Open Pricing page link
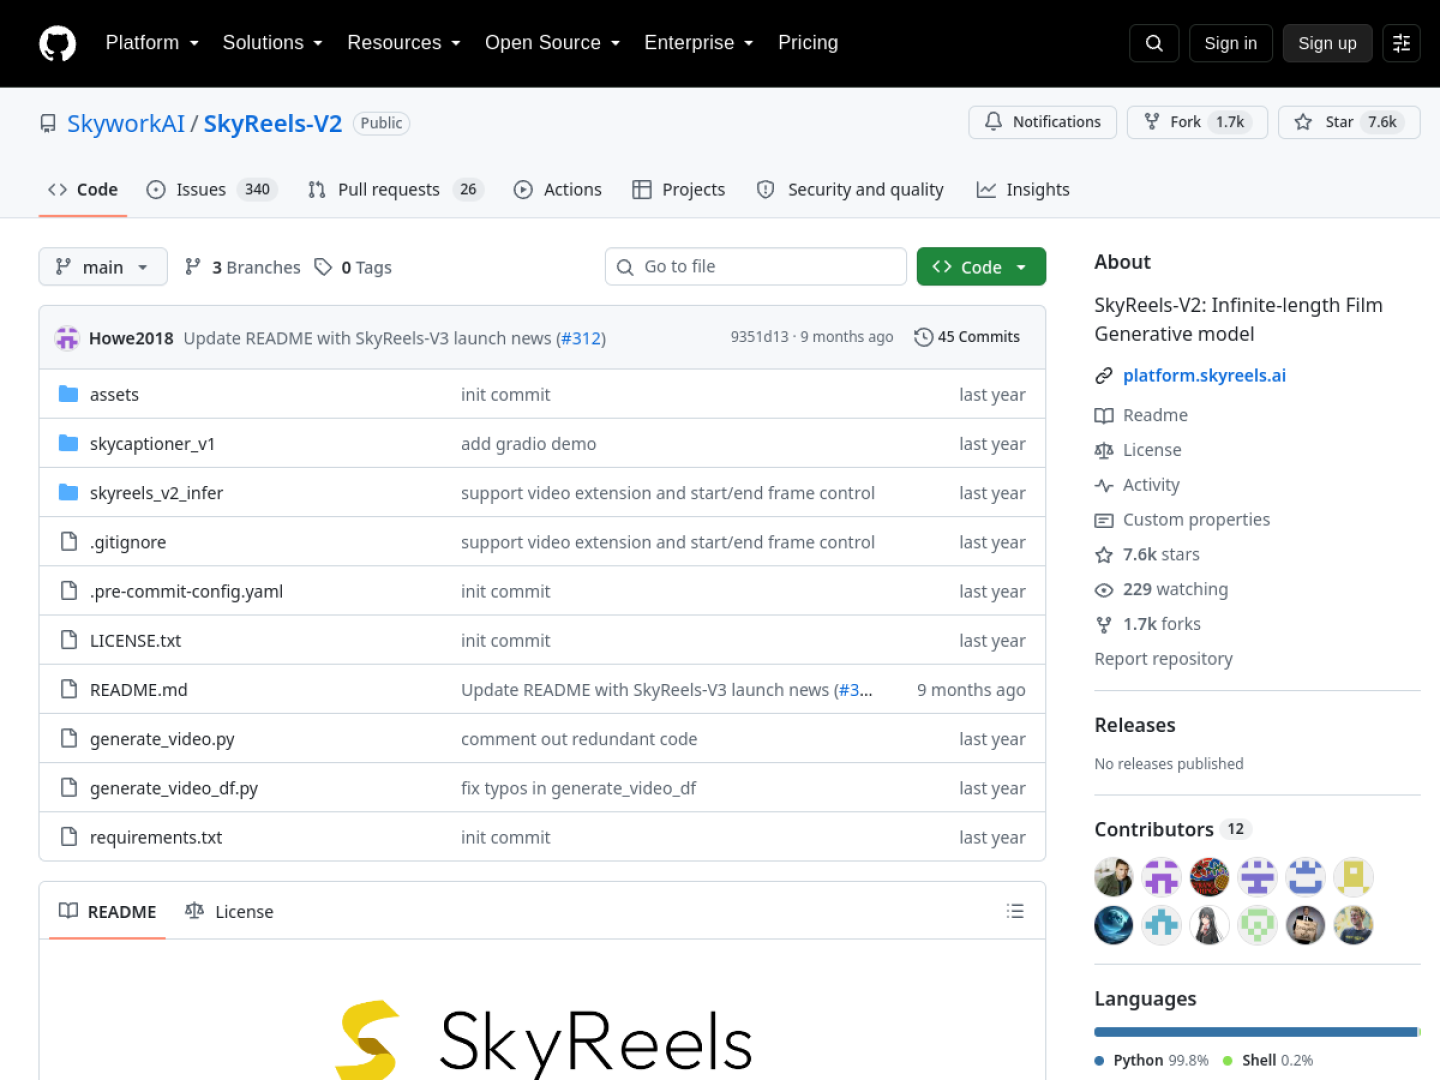This screenshot has width=1440, height=1080. tap(808, 43)
